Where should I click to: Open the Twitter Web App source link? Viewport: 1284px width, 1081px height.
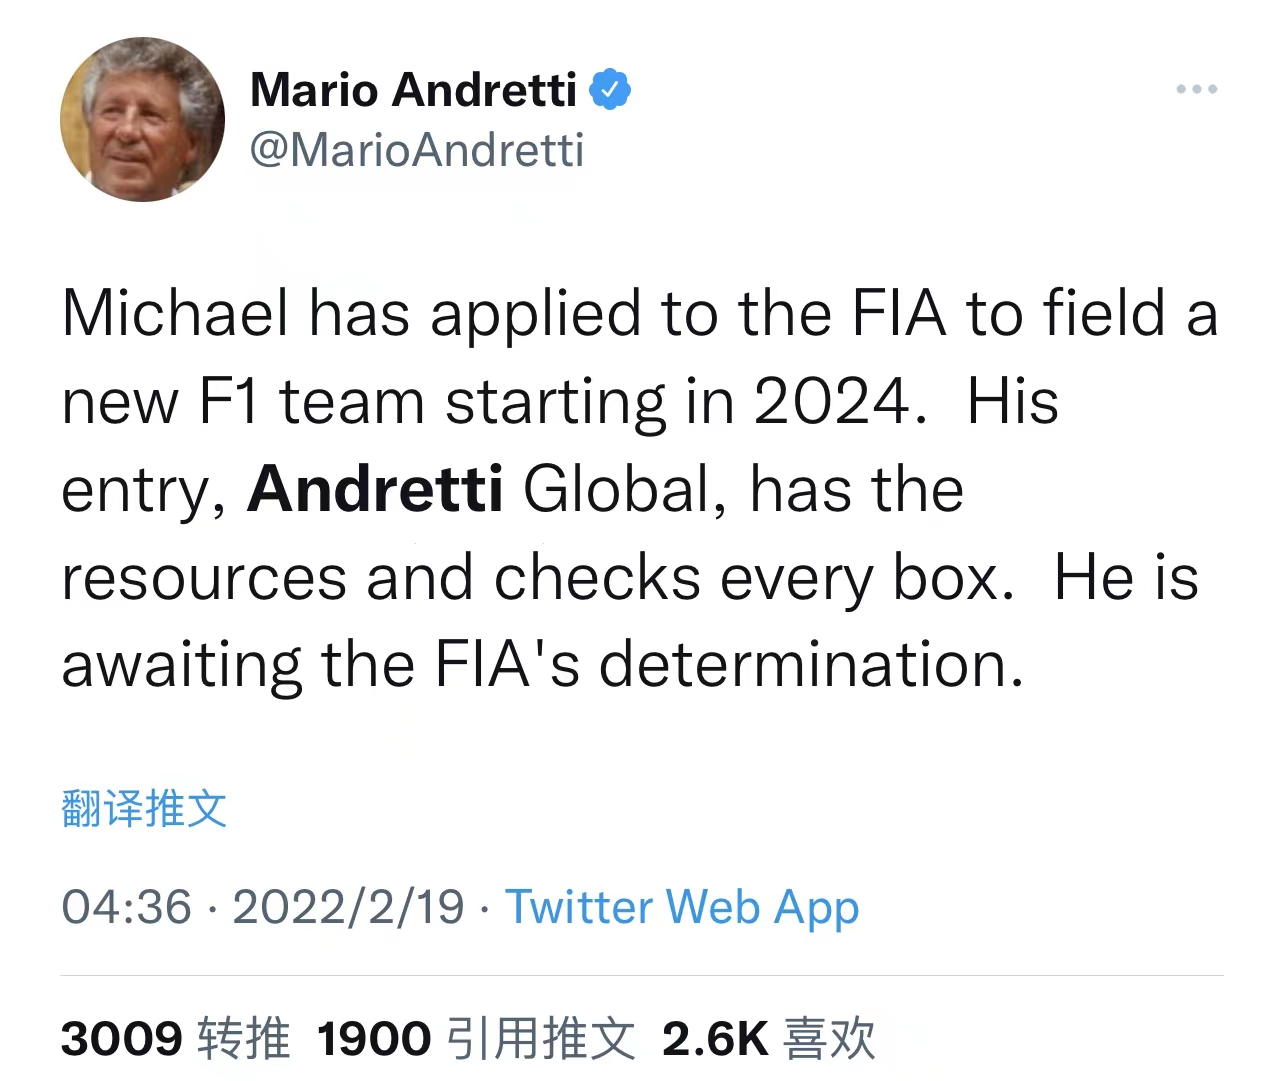click(682, 907)
